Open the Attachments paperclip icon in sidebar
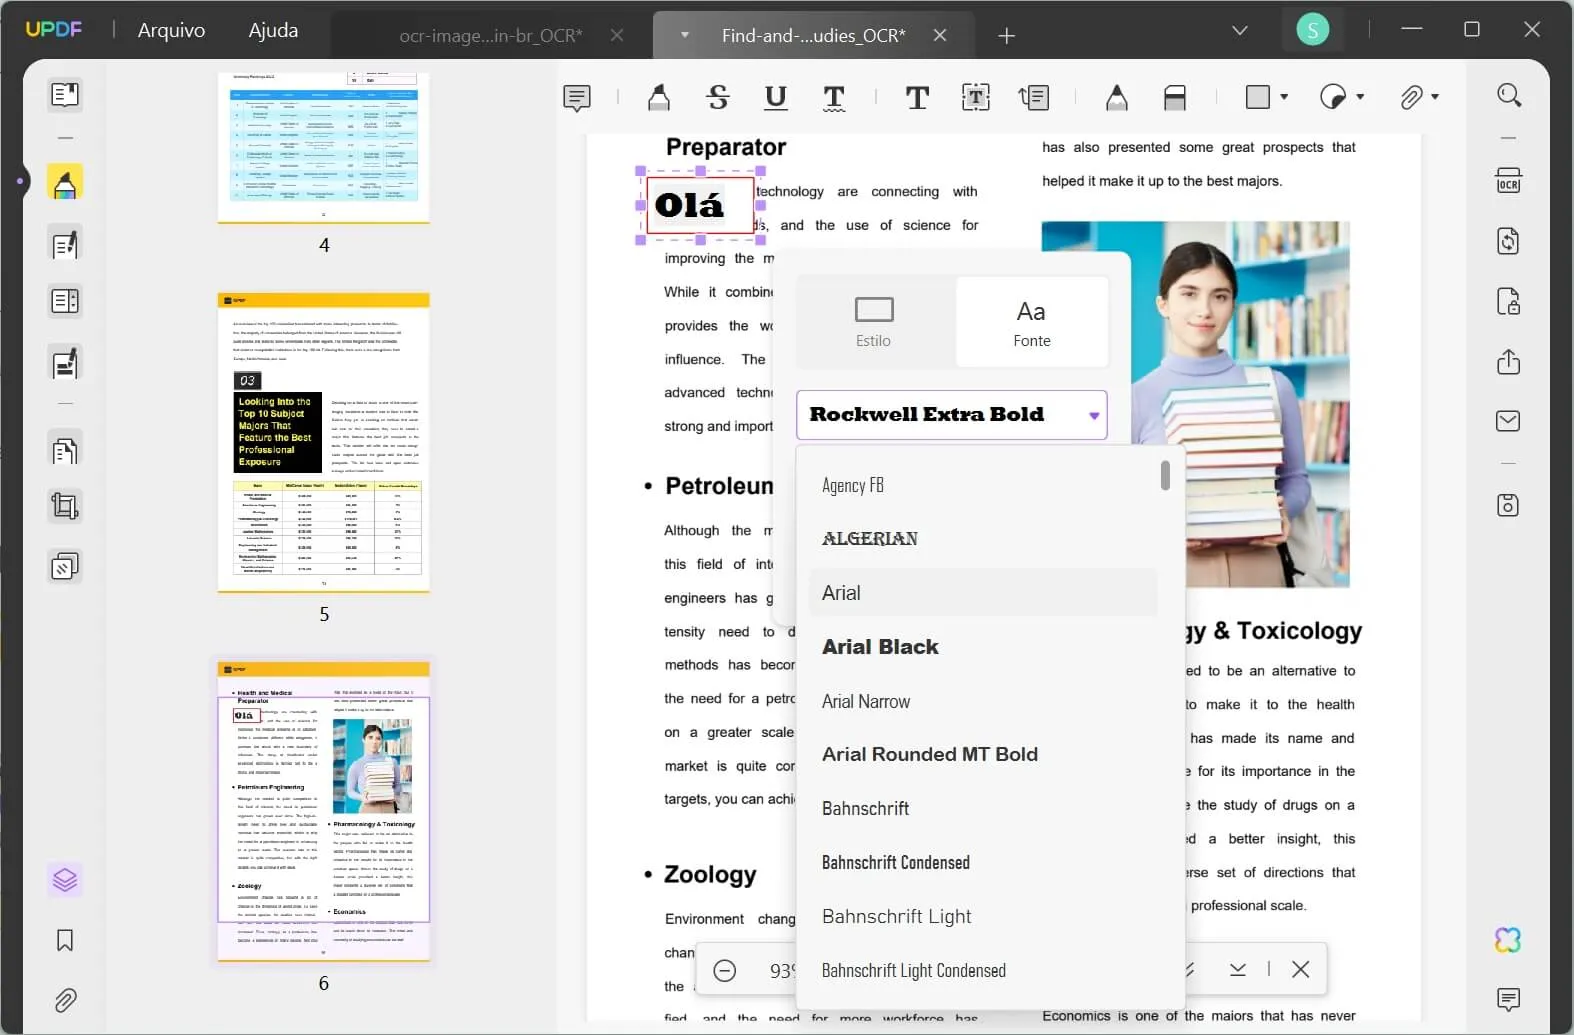 pos(65,1000)
